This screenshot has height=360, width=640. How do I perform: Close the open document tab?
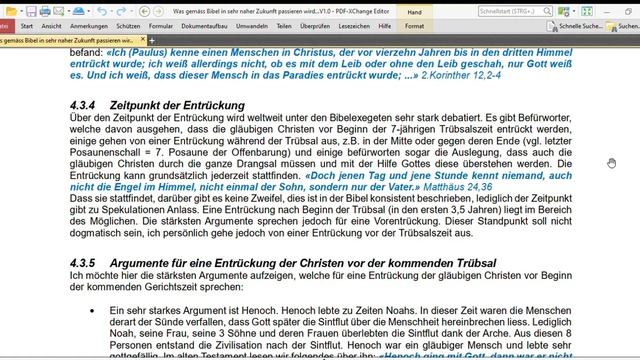[x=142, y=39]
